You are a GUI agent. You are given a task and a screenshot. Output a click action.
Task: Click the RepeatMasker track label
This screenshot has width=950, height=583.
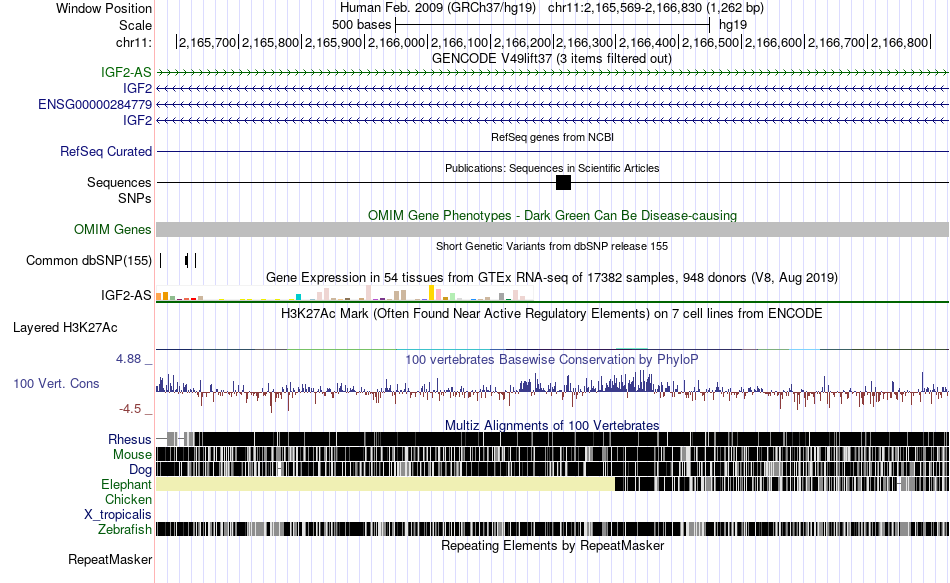[x=110, y=559]
